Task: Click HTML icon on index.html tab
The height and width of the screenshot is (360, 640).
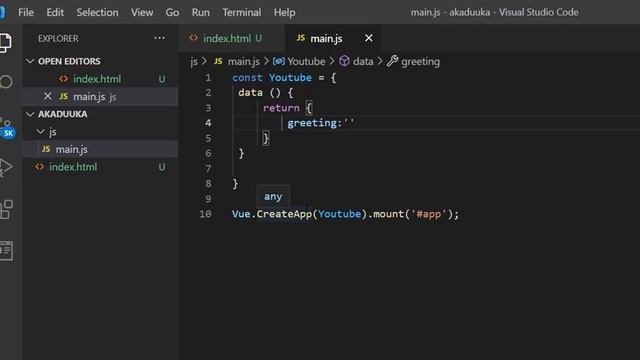Action: tap(193, 38)
